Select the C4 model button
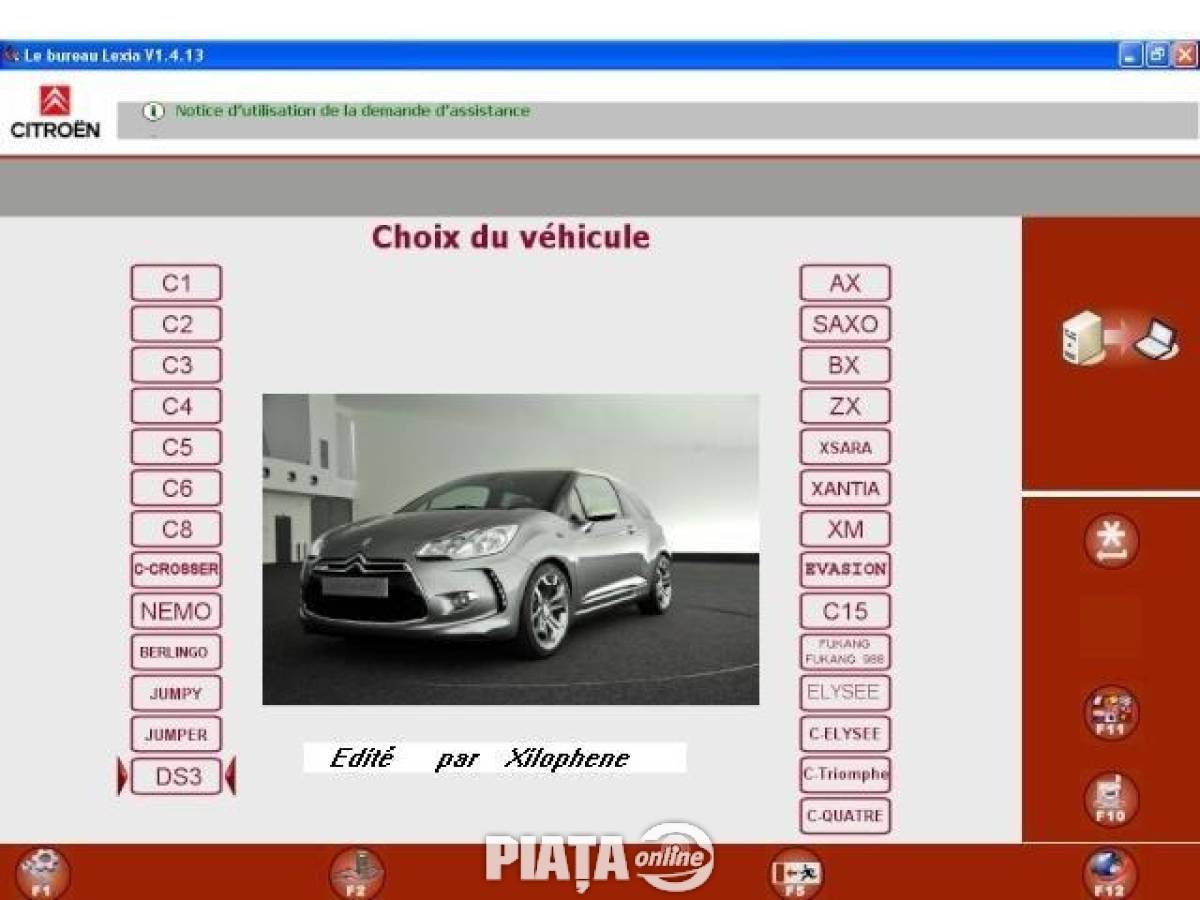1200x900 pixels. pyautogui.click(x=176, y=406)
